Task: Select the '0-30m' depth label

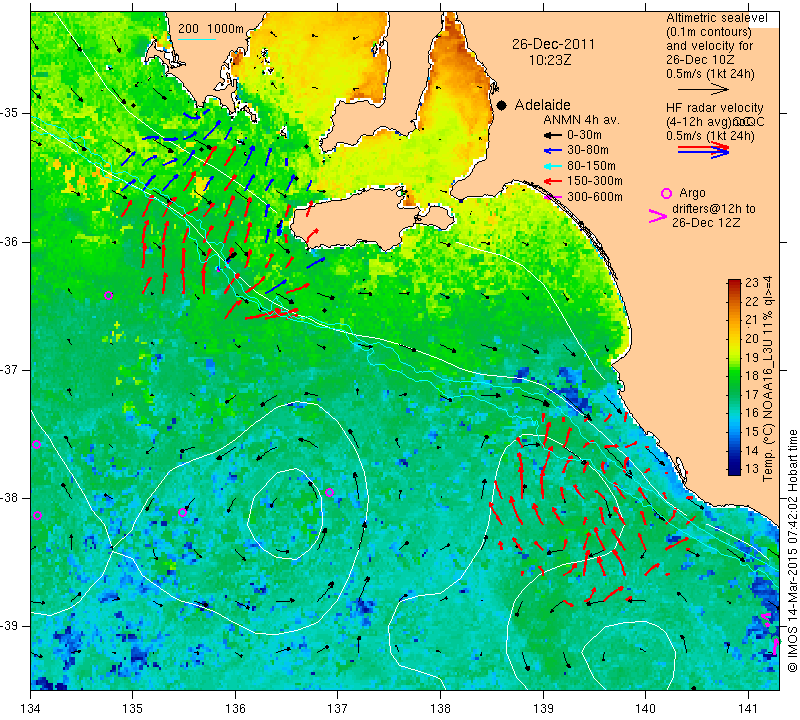Action: tap(584, 135)
